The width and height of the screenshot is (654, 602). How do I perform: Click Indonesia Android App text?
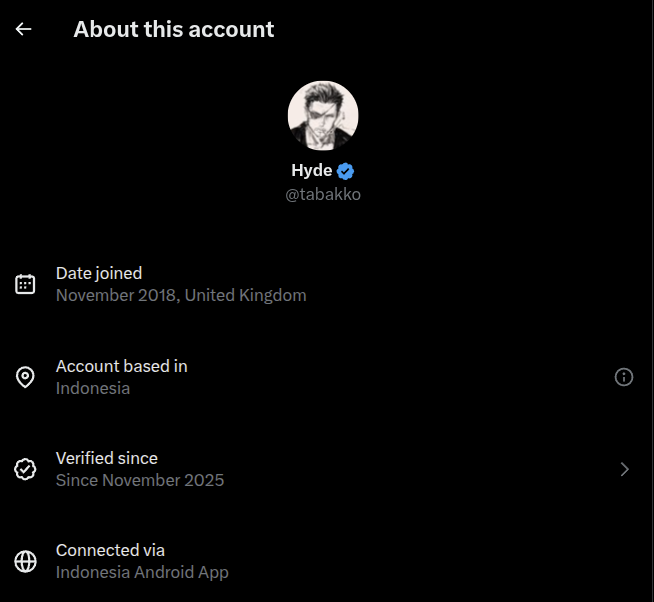(142, 572)
